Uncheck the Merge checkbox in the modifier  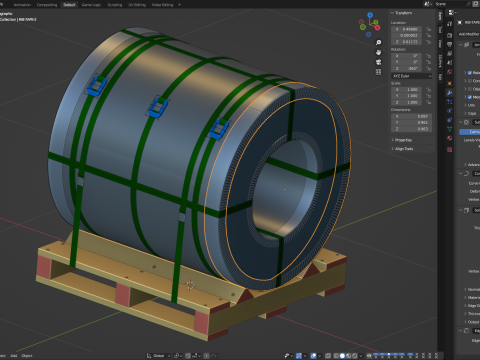[470, 97]
